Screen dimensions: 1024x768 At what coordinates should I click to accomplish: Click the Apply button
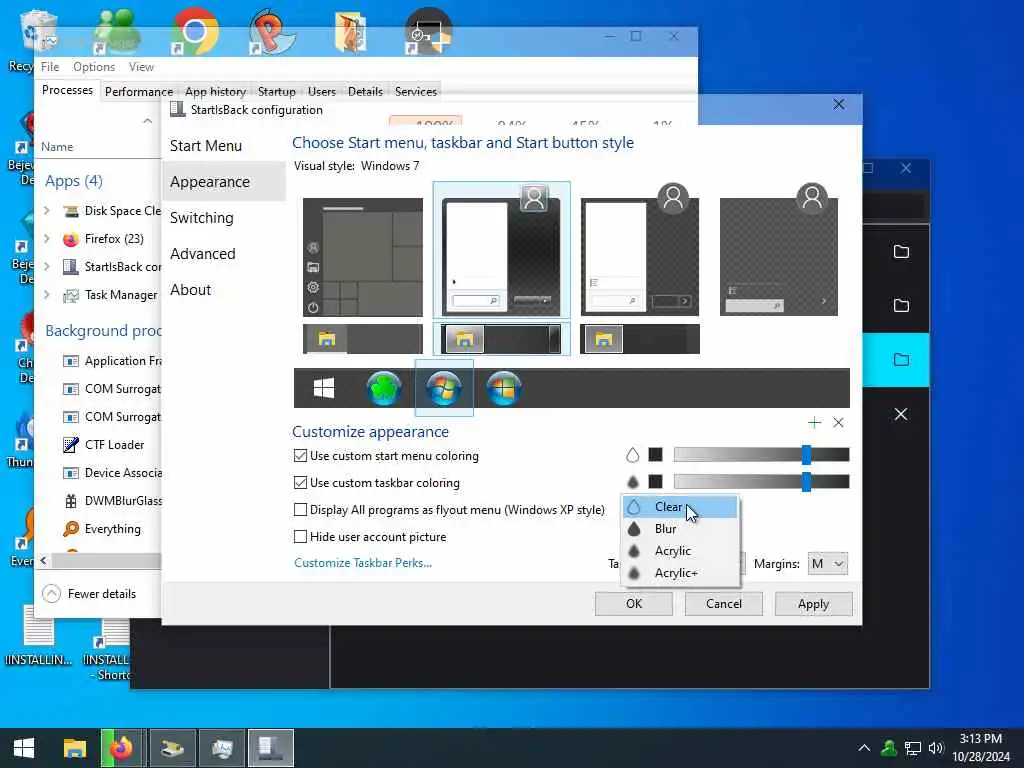pos(813,604)
